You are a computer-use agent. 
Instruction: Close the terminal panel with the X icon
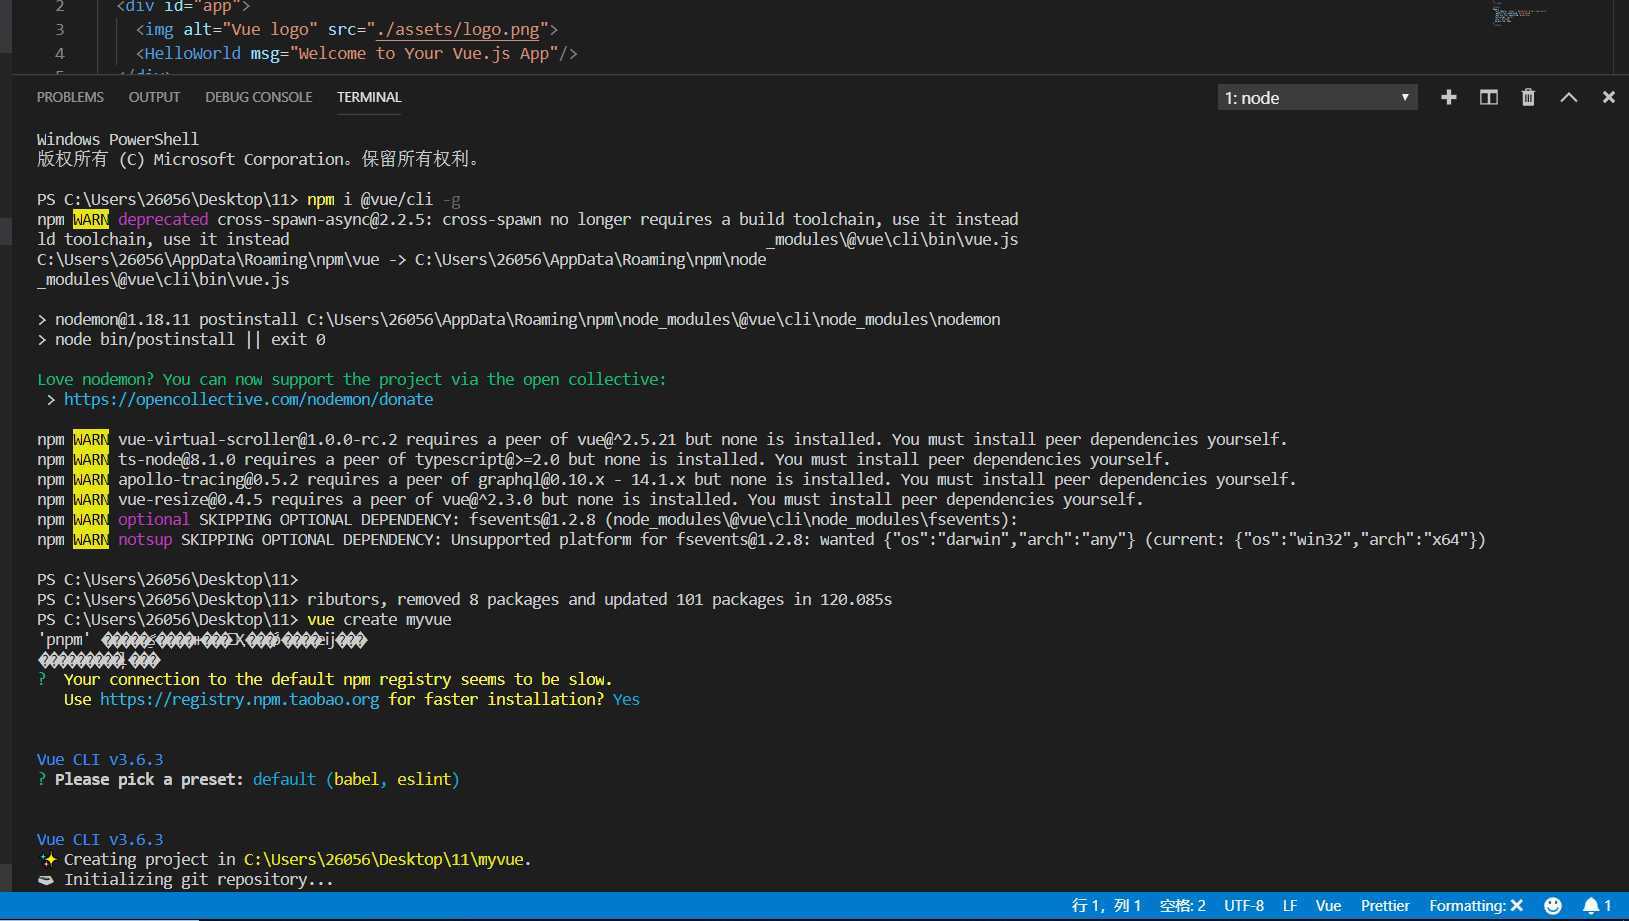(x=1608, y=97)
